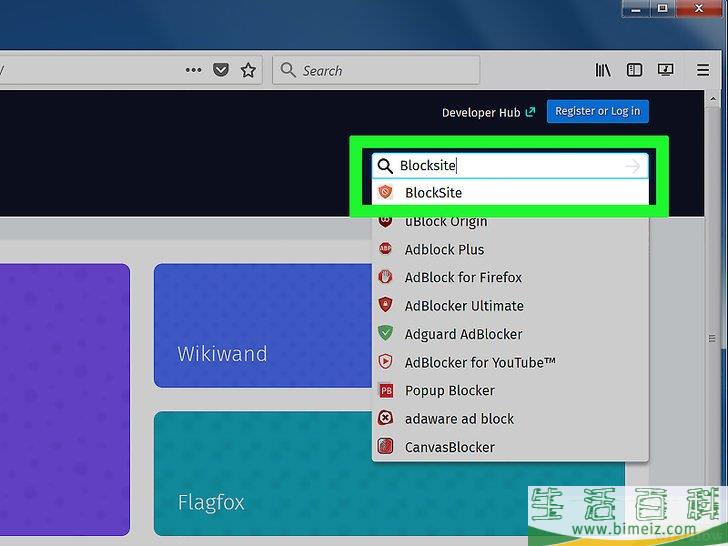
Task: Click the Register or Log in button
Action: (x=598, y=111)
